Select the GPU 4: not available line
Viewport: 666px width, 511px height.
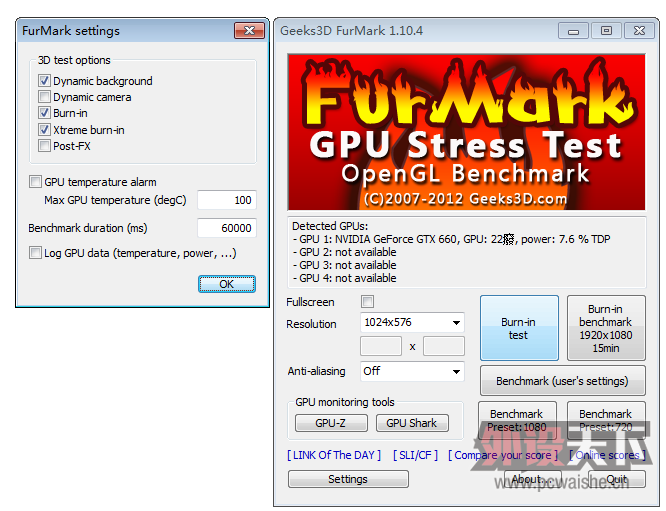(344, 278)
